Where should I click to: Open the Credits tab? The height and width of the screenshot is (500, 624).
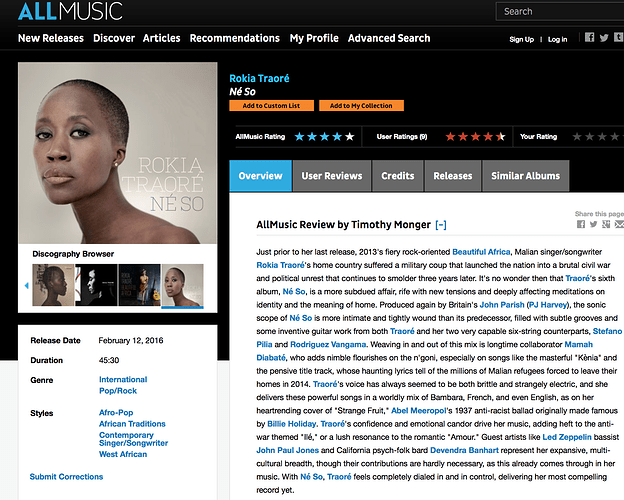click(x=398, y=176)
